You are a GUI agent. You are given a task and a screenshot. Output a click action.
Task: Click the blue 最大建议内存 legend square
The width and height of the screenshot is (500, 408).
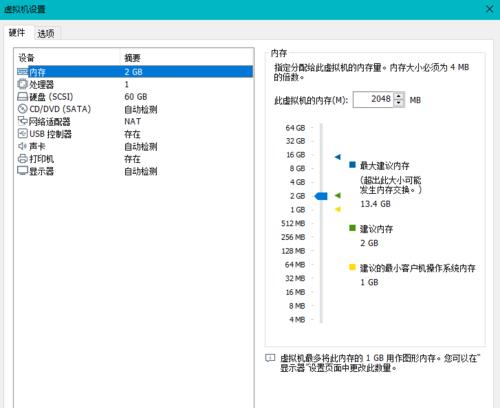click(x=352, y=165)
